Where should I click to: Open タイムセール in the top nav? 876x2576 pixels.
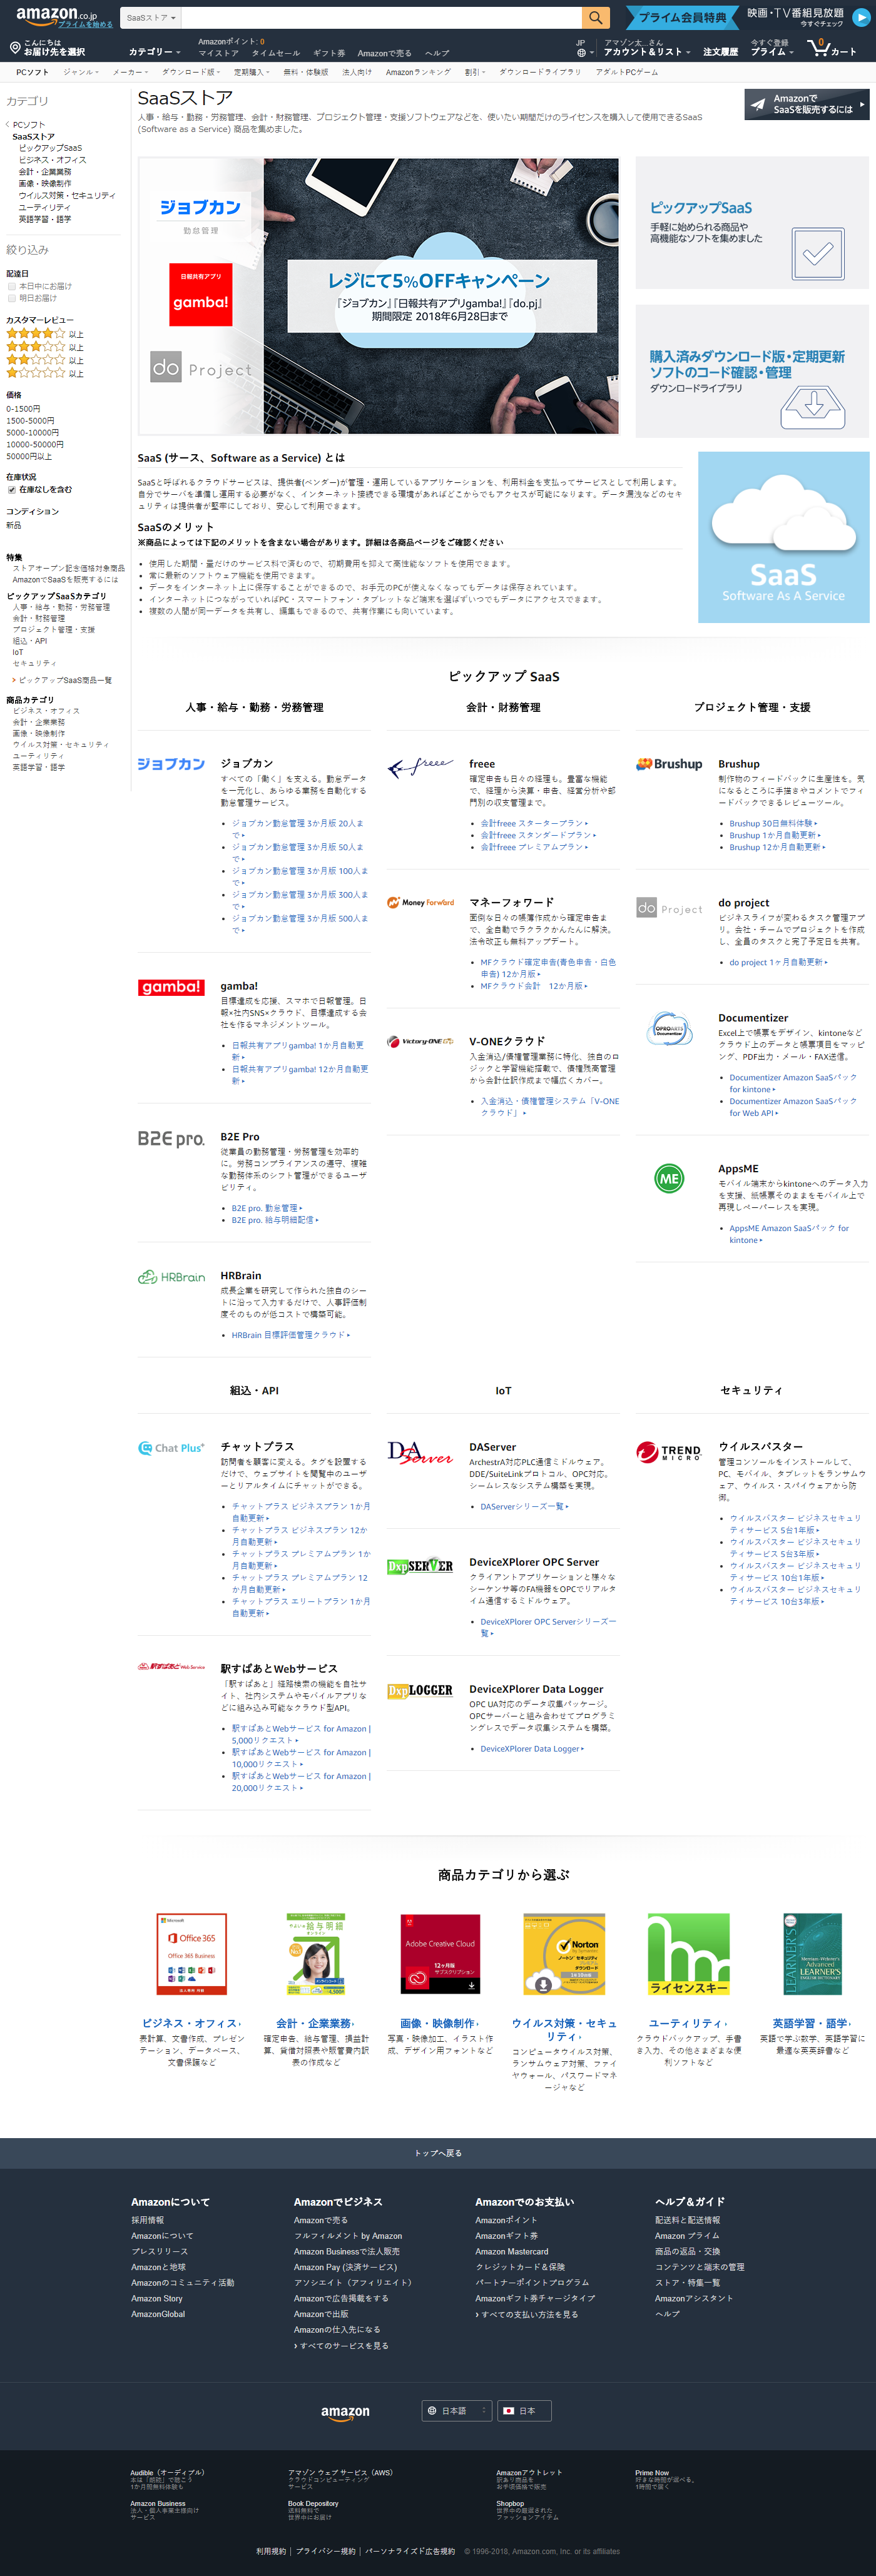pos(276,53)
